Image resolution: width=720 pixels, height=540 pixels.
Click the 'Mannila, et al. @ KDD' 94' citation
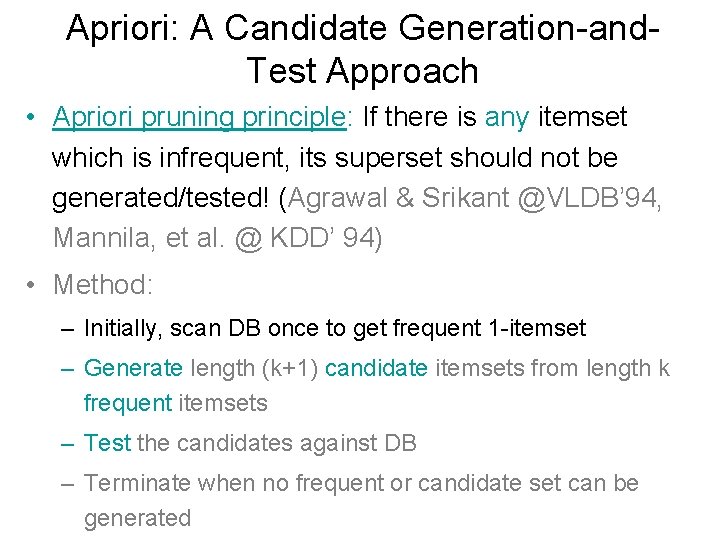(214, 238)
